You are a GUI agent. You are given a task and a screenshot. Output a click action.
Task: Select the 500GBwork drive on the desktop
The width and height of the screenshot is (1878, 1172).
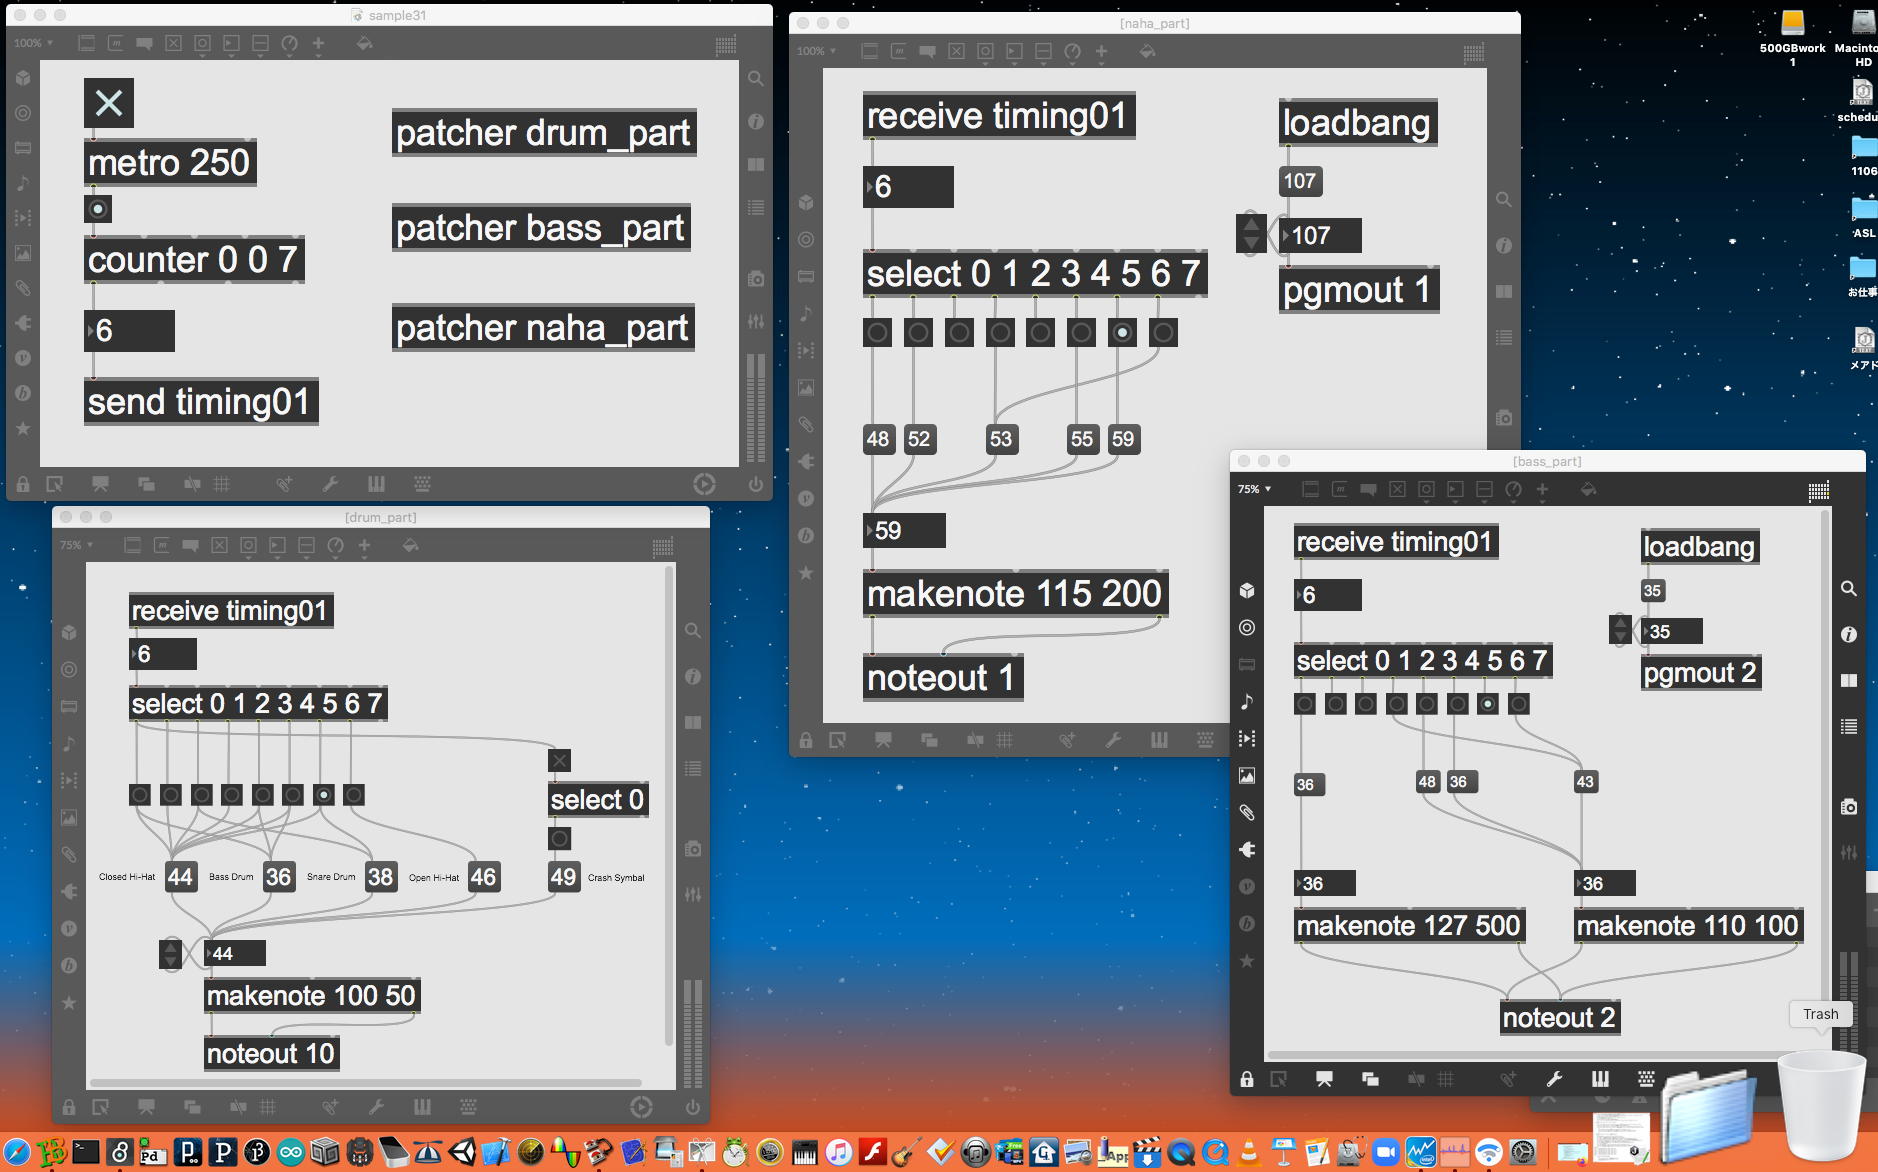pyautogui.click(x=1792, y=37)
